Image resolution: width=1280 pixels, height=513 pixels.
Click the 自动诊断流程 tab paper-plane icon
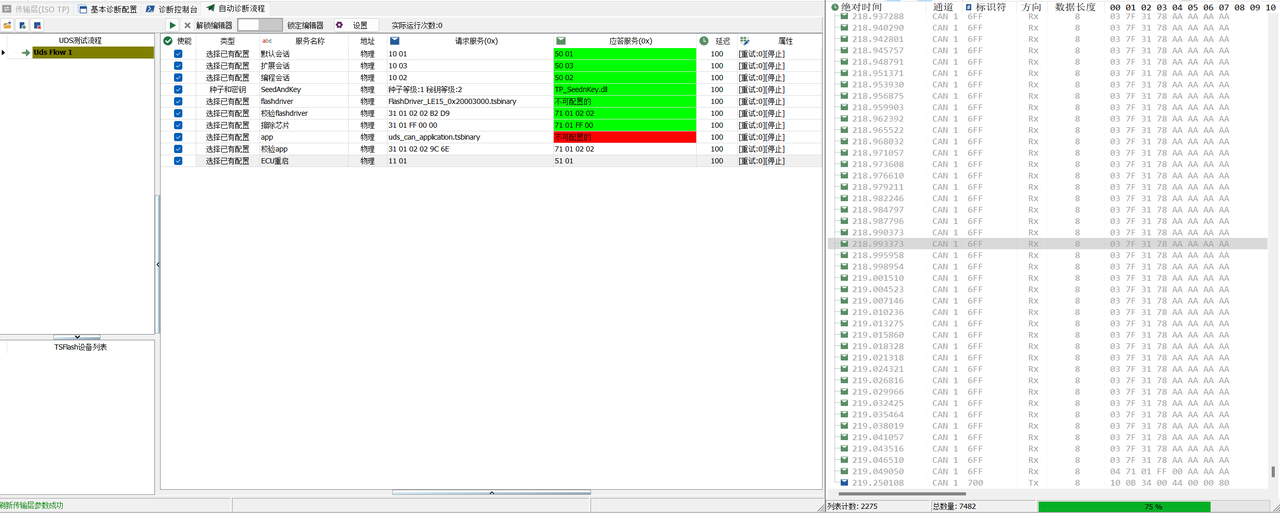[x=211, y=9]
